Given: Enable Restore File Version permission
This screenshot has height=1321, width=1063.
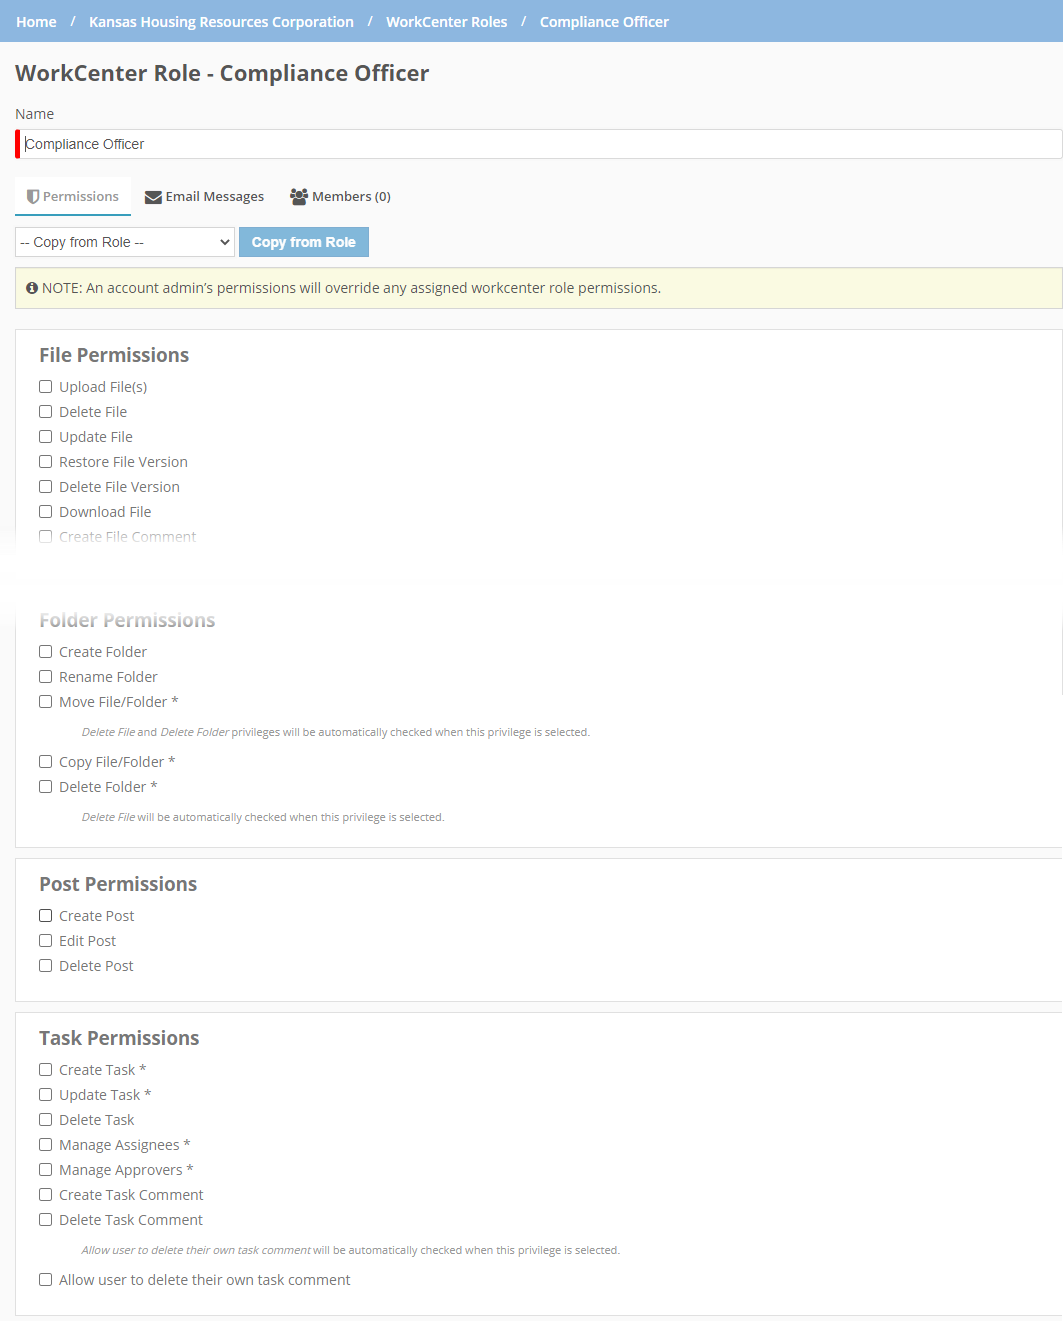Looking at the screenshot, I should pyautogui.click(x=46, y=462).
